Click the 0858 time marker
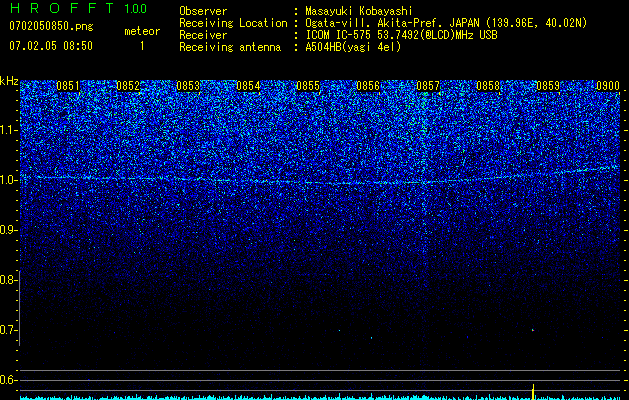This screenshot has height=400, width=629. 488,86
